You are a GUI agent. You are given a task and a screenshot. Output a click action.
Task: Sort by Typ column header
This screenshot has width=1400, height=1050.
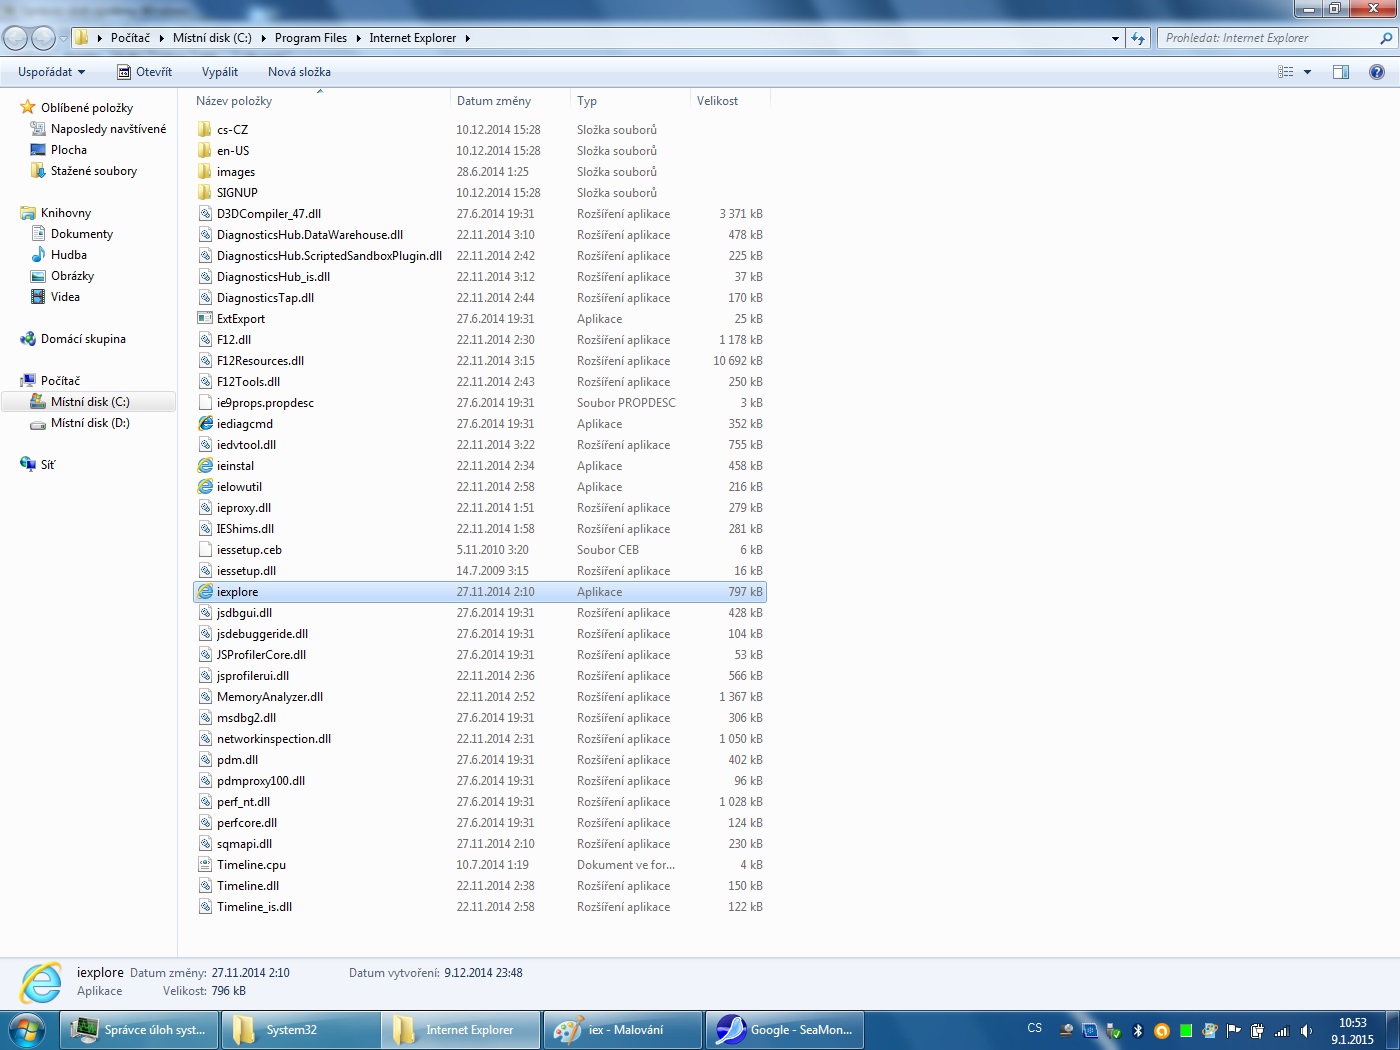pyautogui.click(x=587, y=101)
